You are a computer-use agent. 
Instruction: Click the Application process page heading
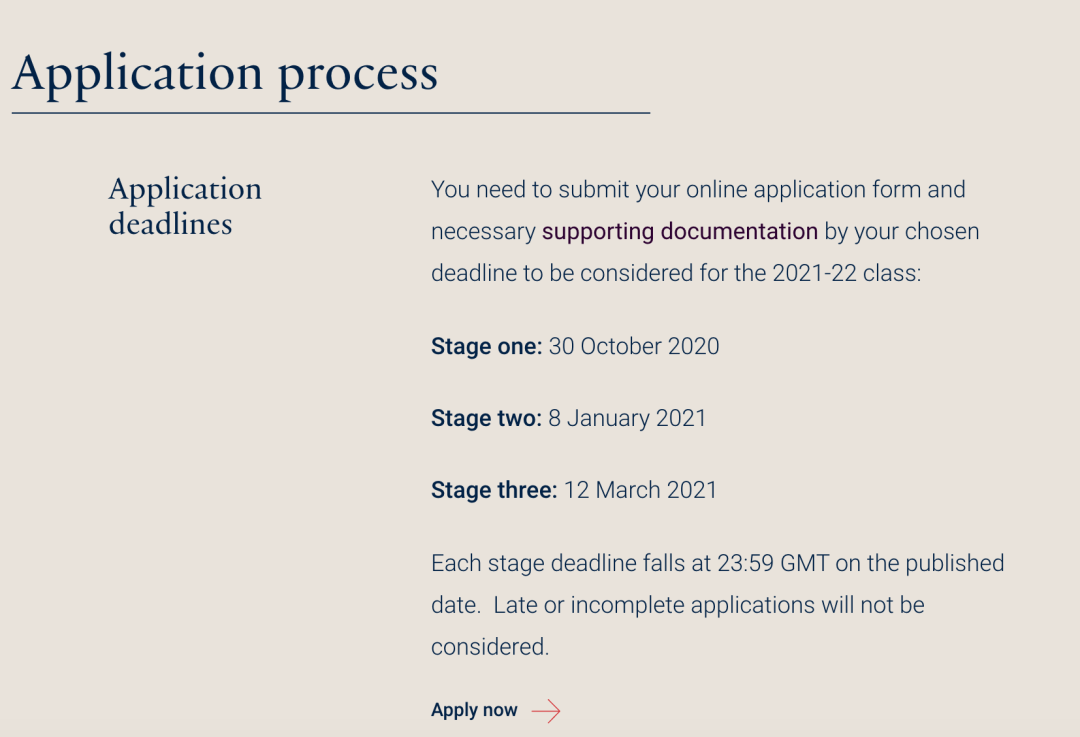(225, 74)
